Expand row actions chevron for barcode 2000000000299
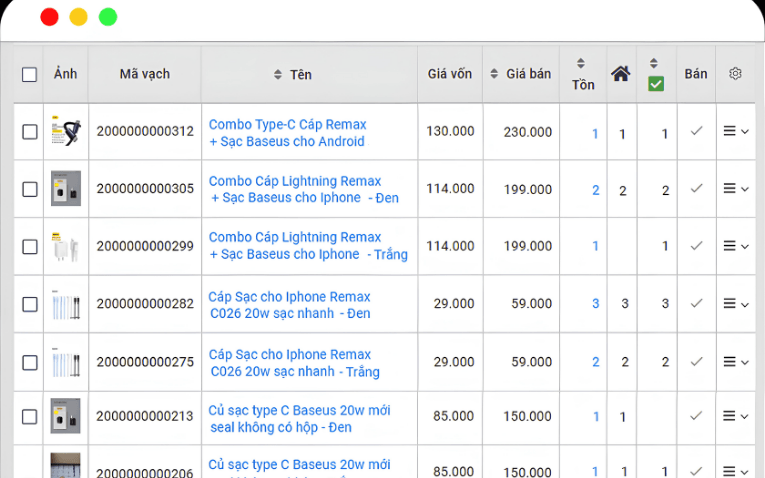 [745, 247]
